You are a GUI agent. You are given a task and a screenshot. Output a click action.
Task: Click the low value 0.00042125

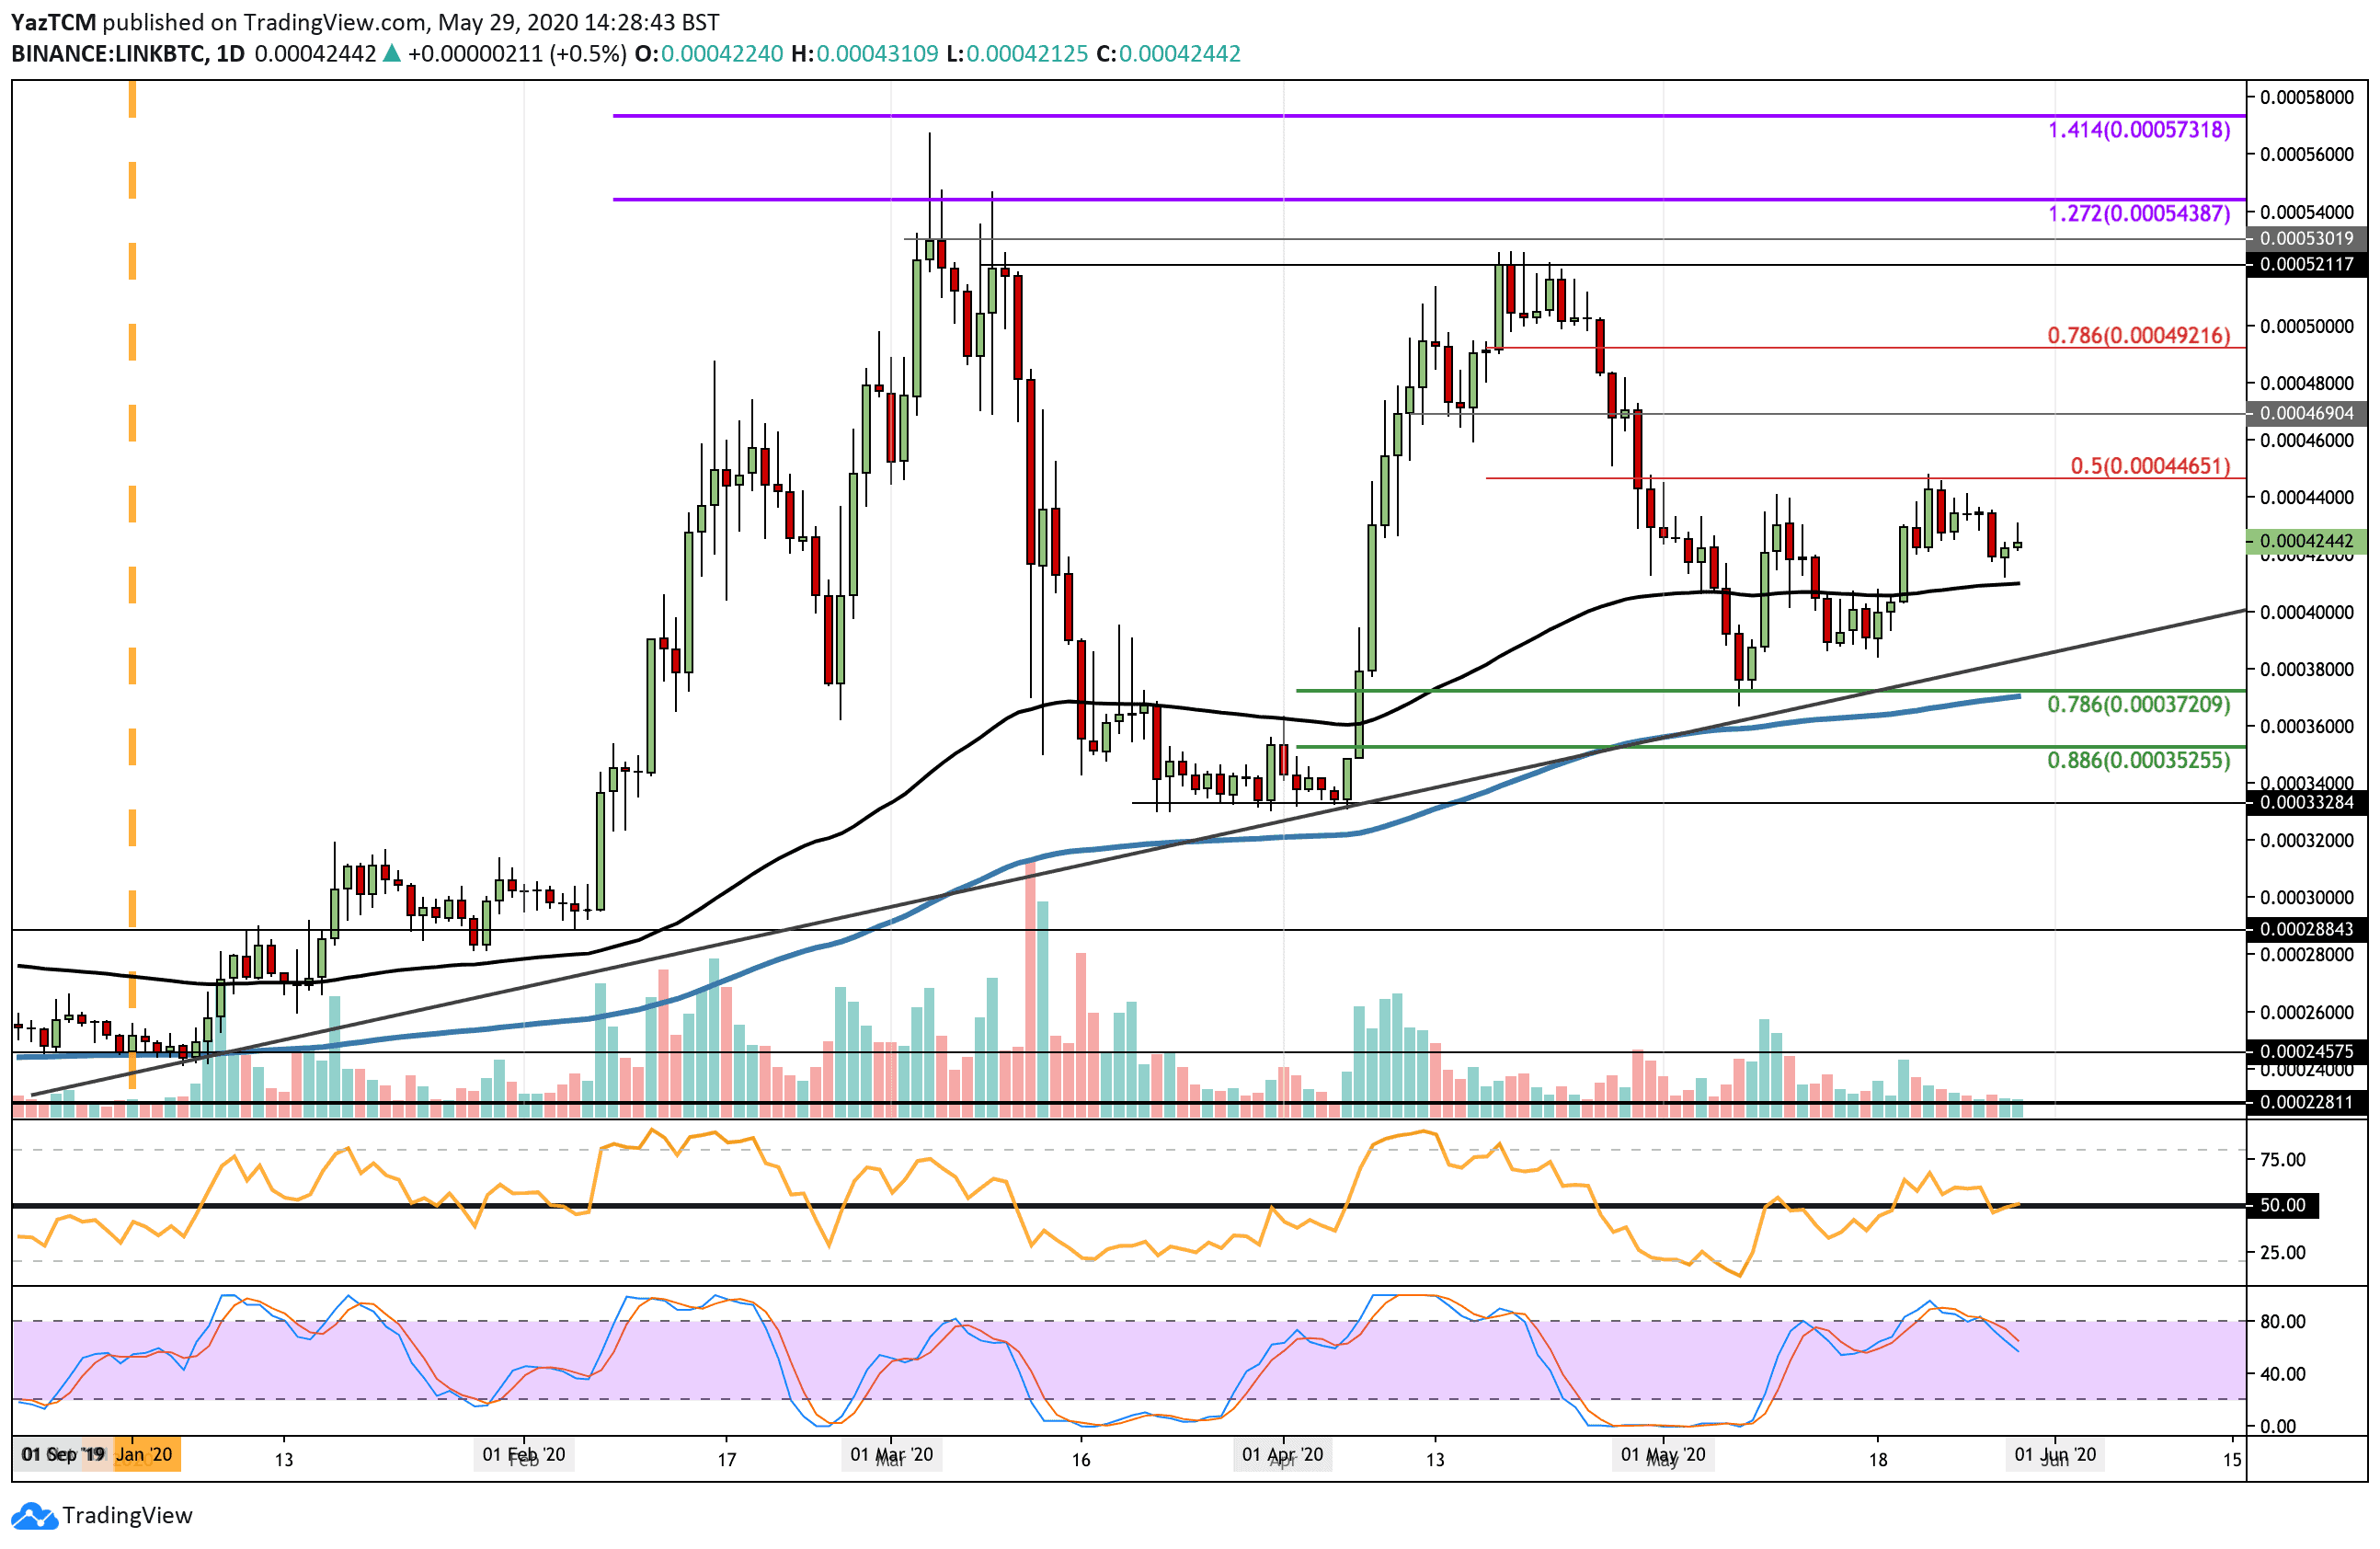1026,54
